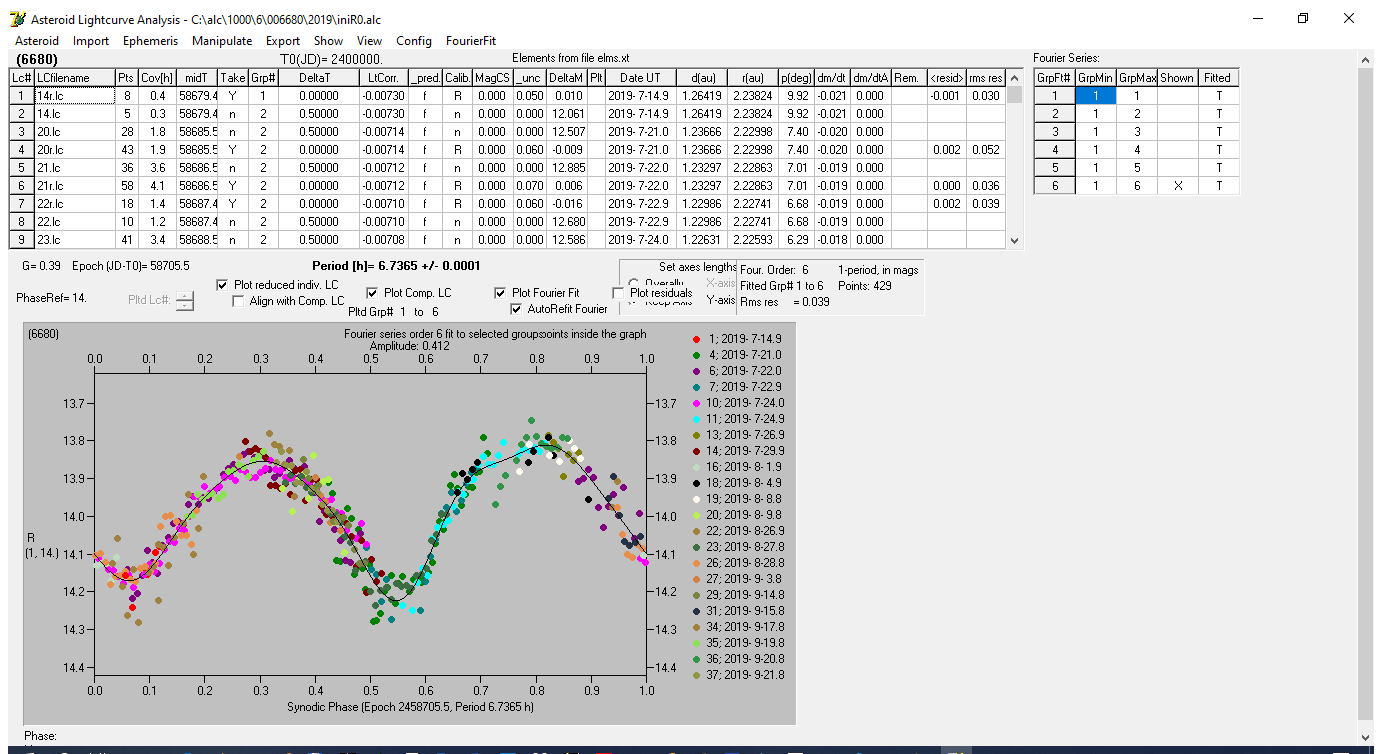1382x754 pixels.
Task: Click legend entry 10; 2019- 7-24.0
Action: (738, 403)
